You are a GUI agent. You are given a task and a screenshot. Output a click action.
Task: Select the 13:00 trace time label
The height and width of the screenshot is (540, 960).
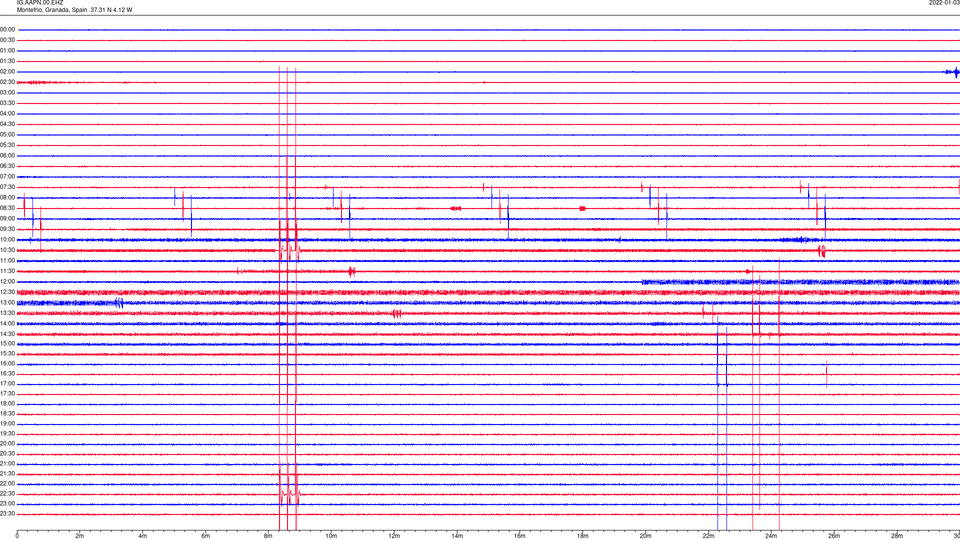click(7, 302)
